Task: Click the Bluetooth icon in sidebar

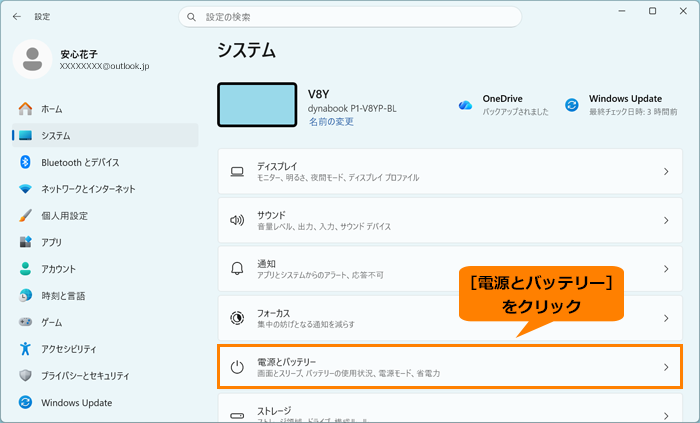Action: click(x=25, y=162)
